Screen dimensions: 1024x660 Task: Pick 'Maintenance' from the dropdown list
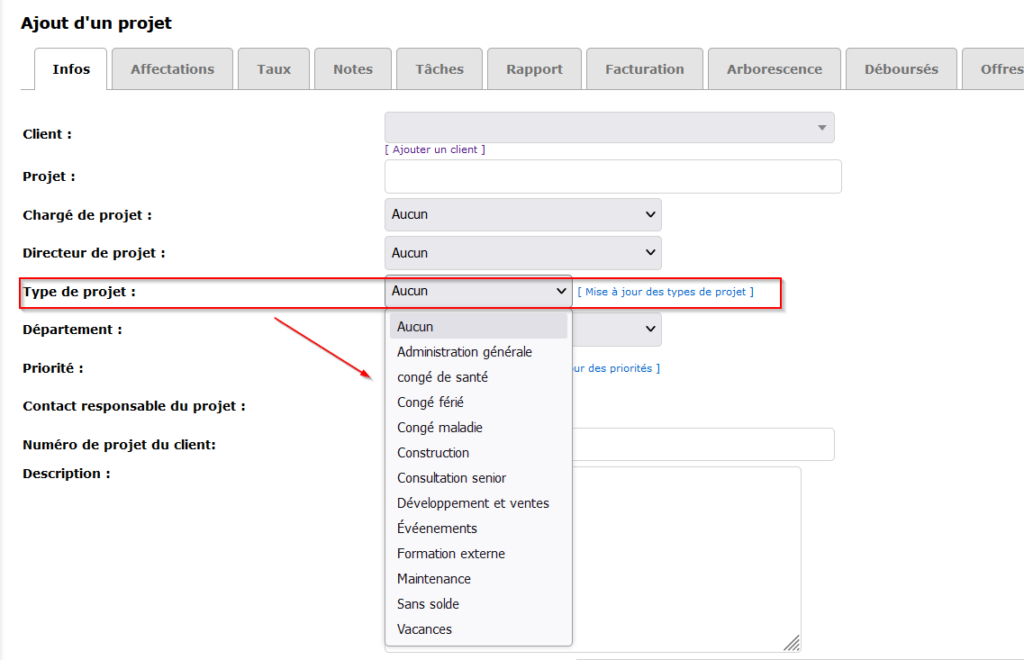coord(434,579)
